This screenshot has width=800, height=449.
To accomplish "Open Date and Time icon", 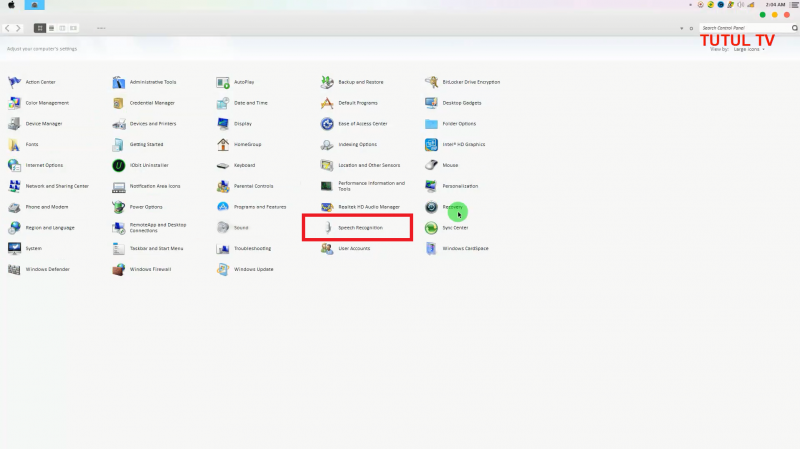I will 223,103.
